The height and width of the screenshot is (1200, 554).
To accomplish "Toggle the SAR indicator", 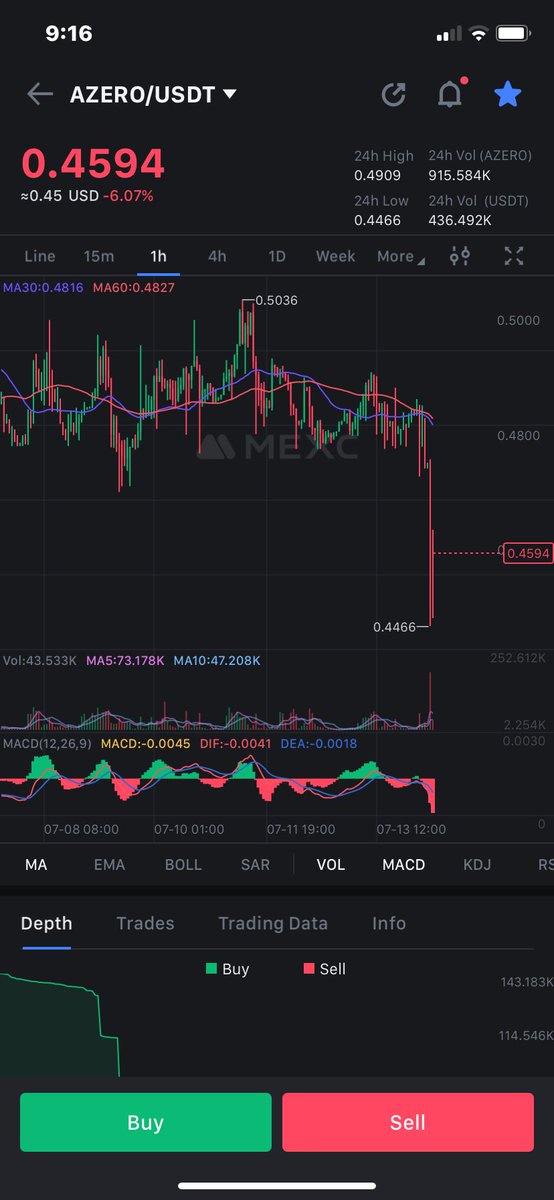I will tap(256, 864).
